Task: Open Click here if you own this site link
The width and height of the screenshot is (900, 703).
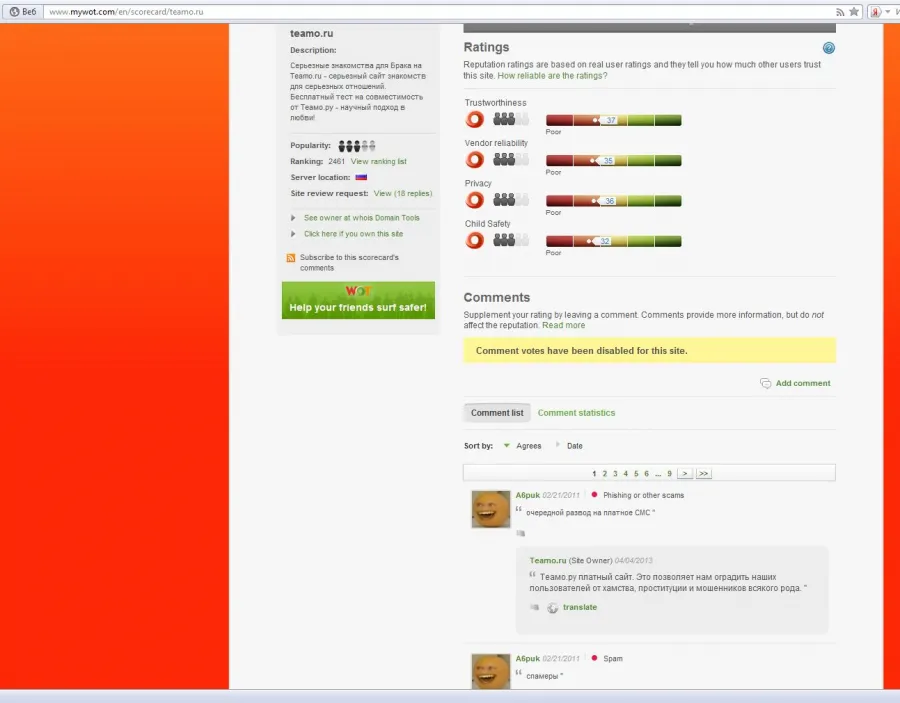Action: click(x=354, y=234)
